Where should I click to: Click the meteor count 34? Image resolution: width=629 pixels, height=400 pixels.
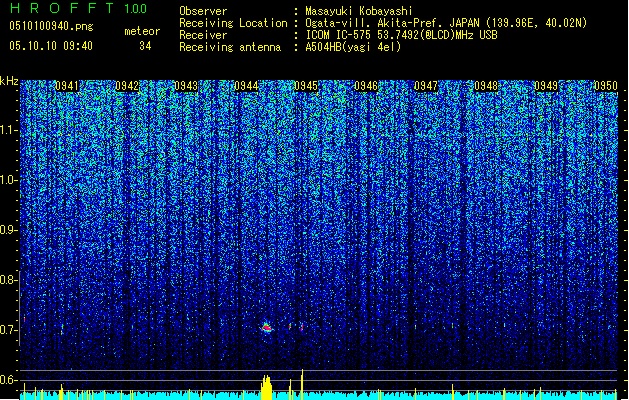pos(145,46)
